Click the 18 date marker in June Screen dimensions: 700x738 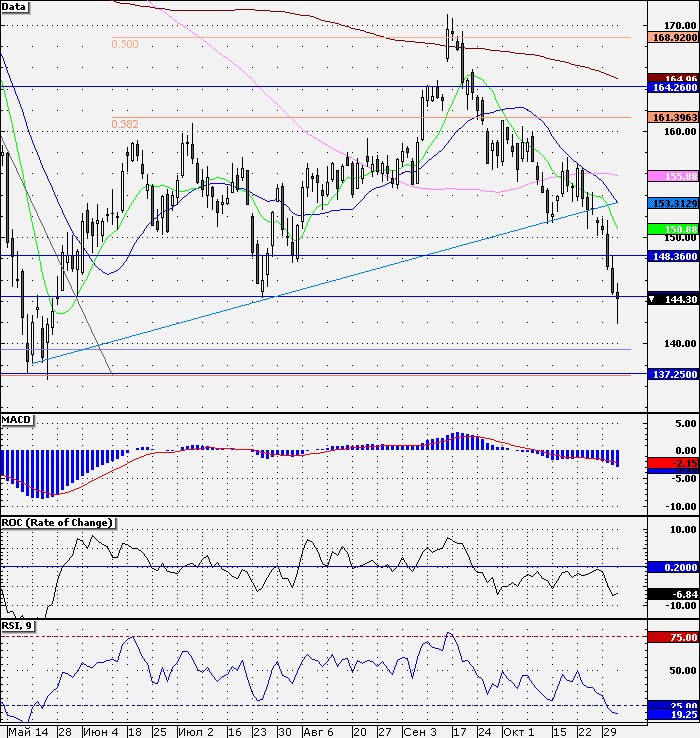click(x=135, y=732)
